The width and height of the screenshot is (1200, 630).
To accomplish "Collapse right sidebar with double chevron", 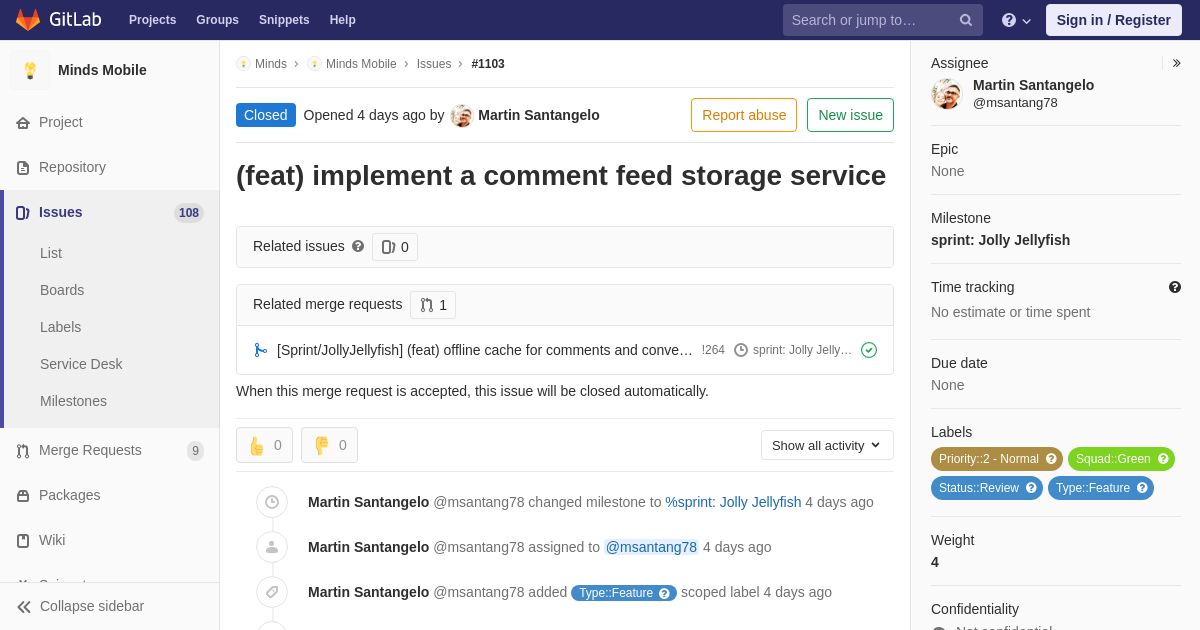I will pos(1176,63).
